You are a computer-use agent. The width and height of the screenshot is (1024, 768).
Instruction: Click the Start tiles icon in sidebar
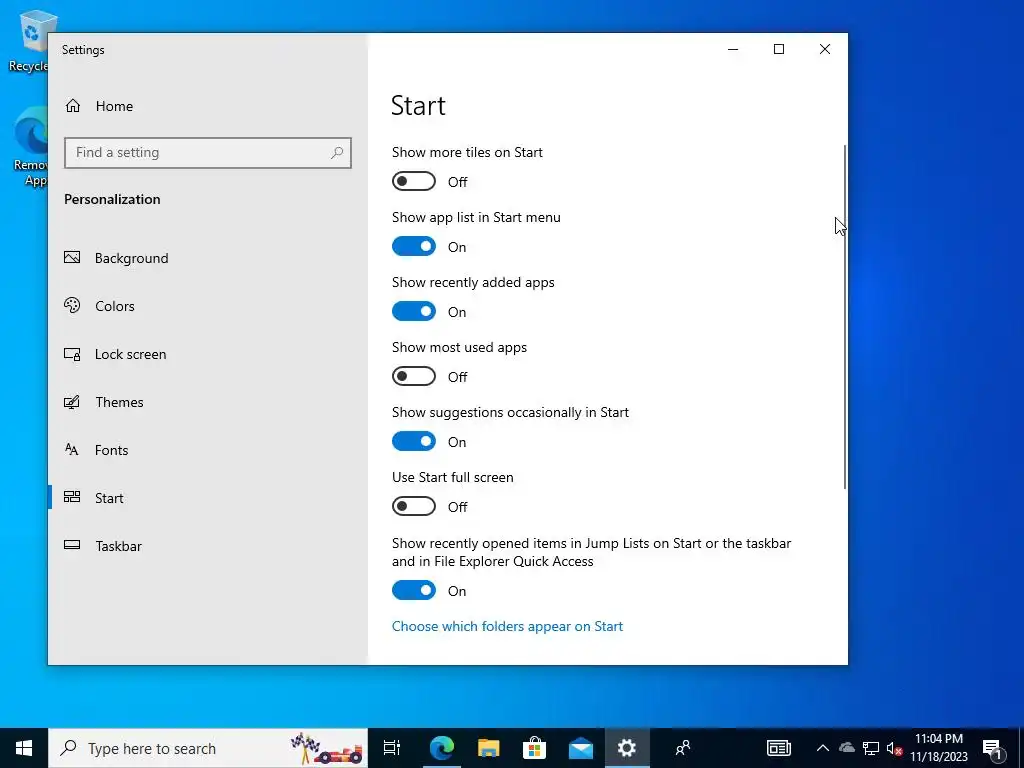coord(72,497)
